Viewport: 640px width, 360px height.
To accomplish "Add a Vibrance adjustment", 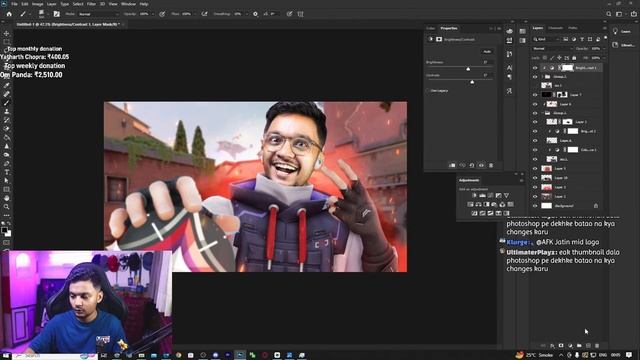I will point(507,196).
